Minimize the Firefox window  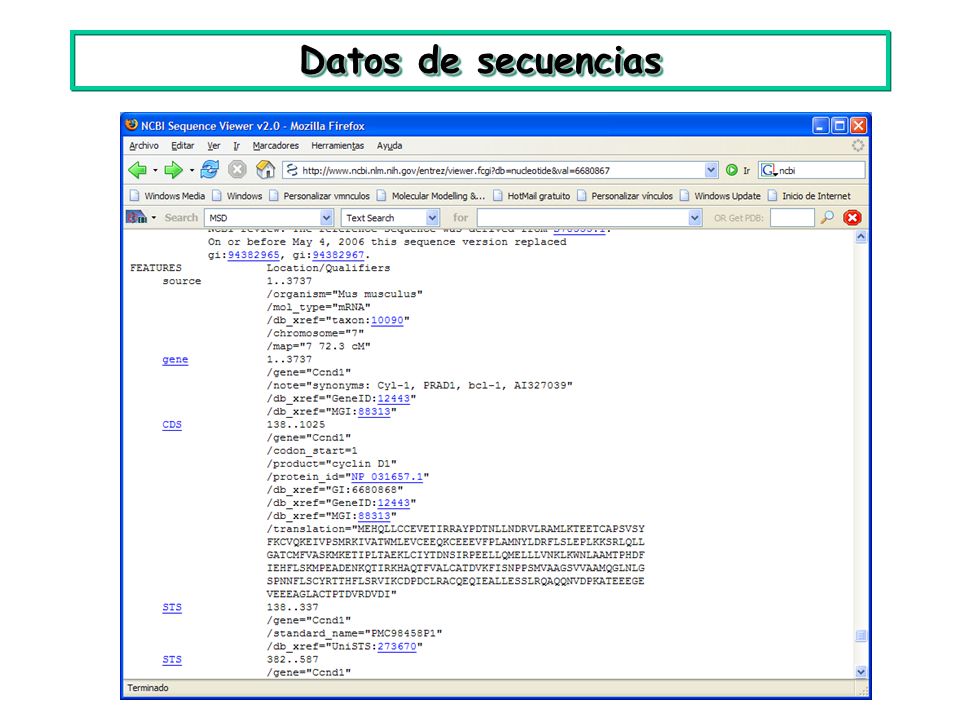820,126
